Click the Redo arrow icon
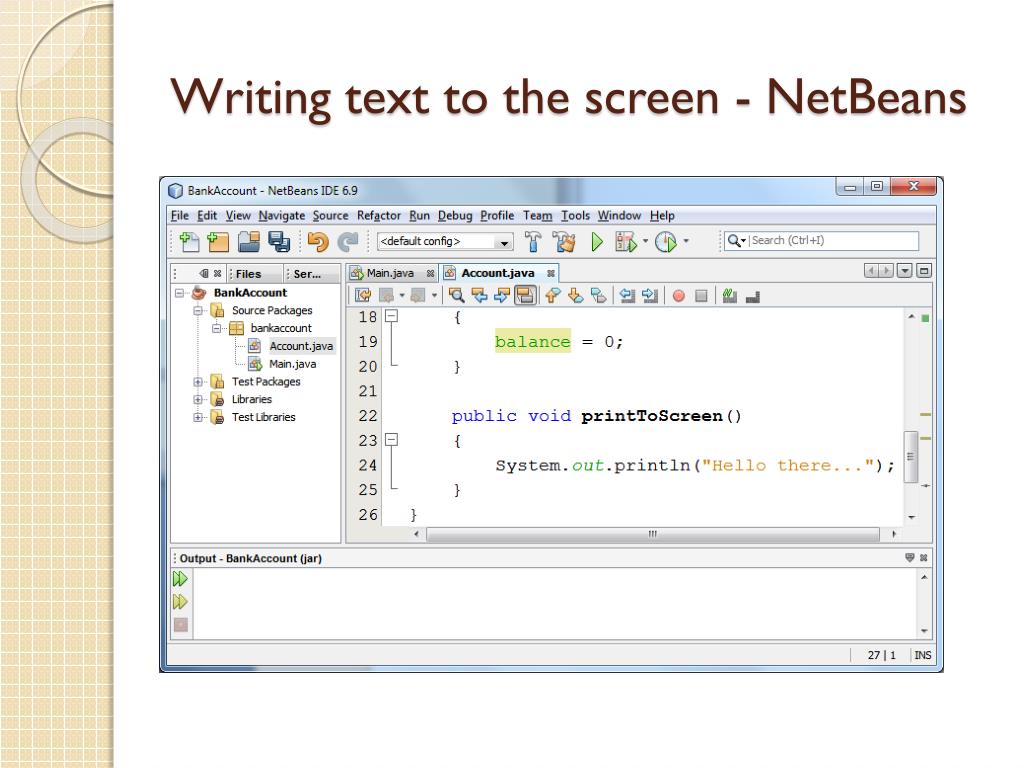 (x=348, y=242)
